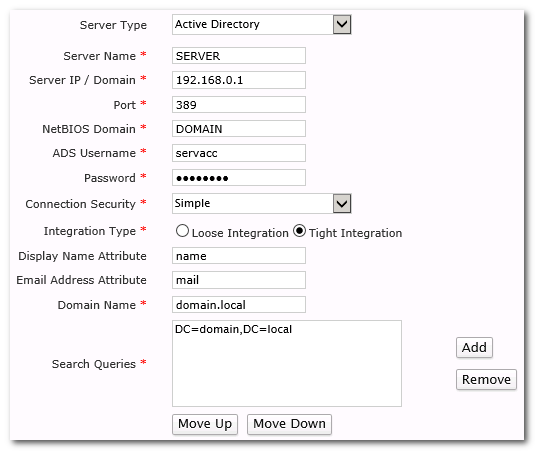Click the Add button
Image resolution: width=535 pixels, height=451 pixels.
[x=474, y=348]
